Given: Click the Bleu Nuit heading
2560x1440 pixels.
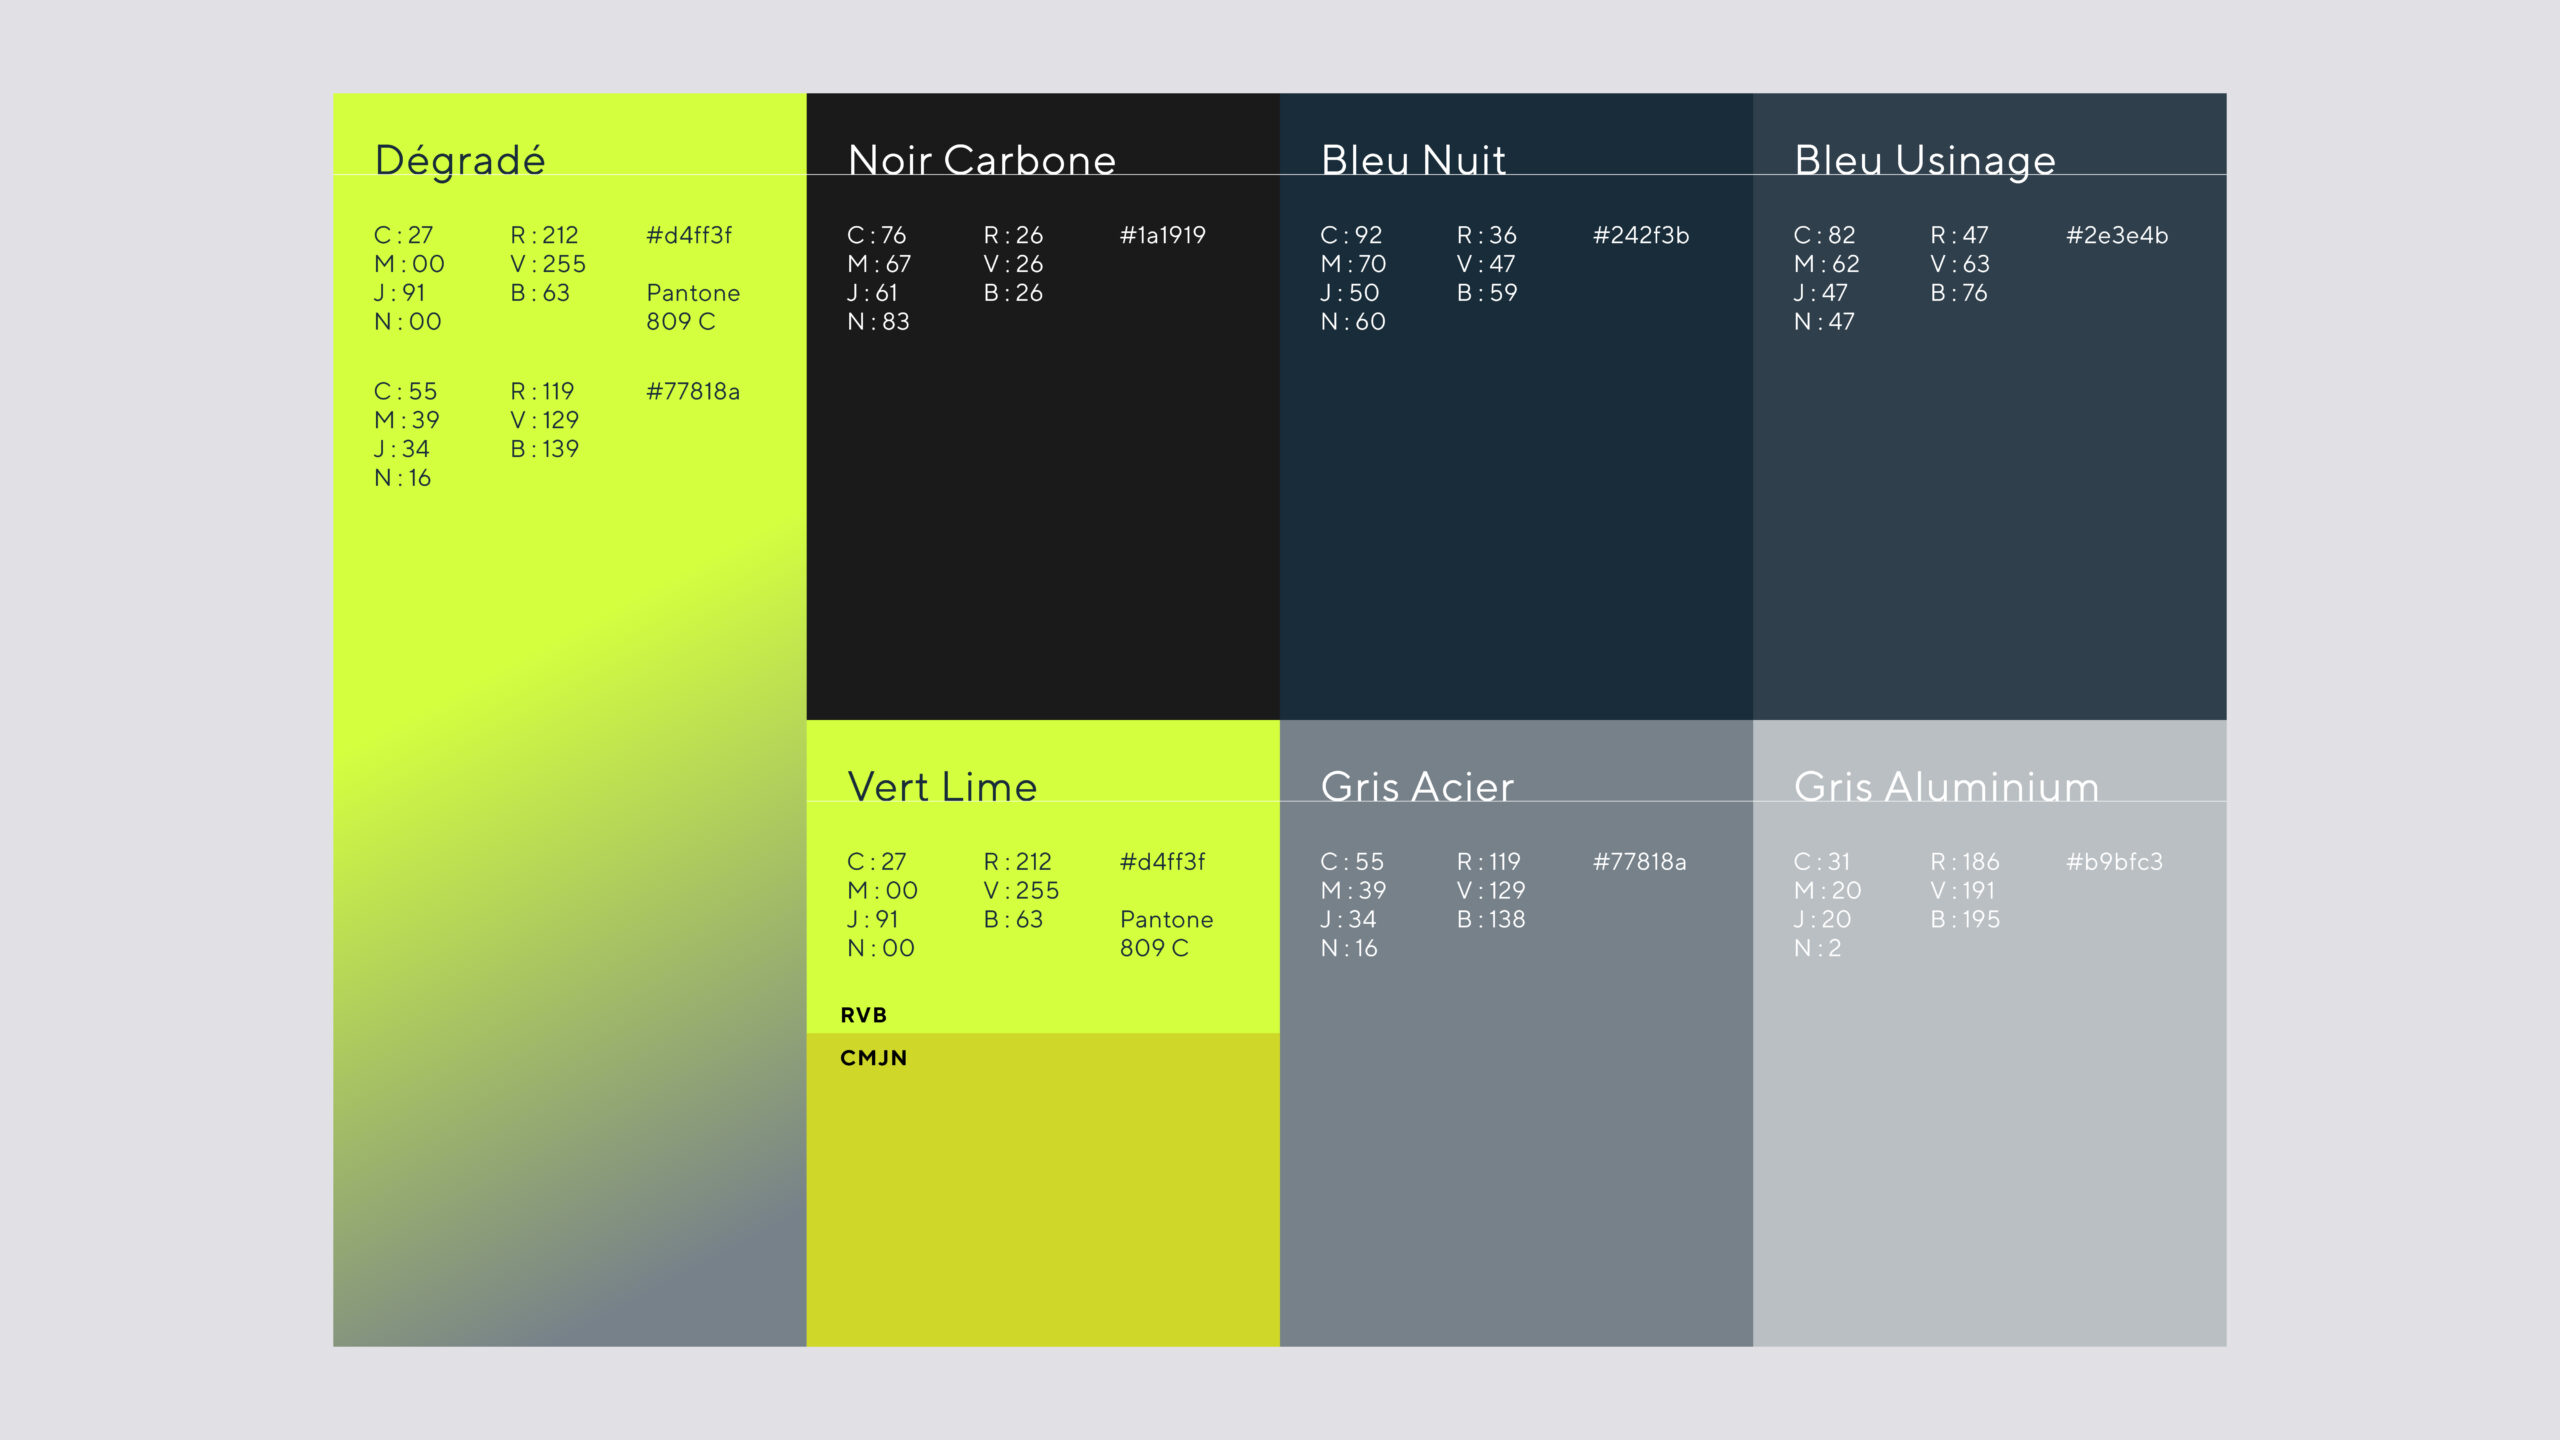Looking at the screenshot, I should click(x=1413, y=160).
